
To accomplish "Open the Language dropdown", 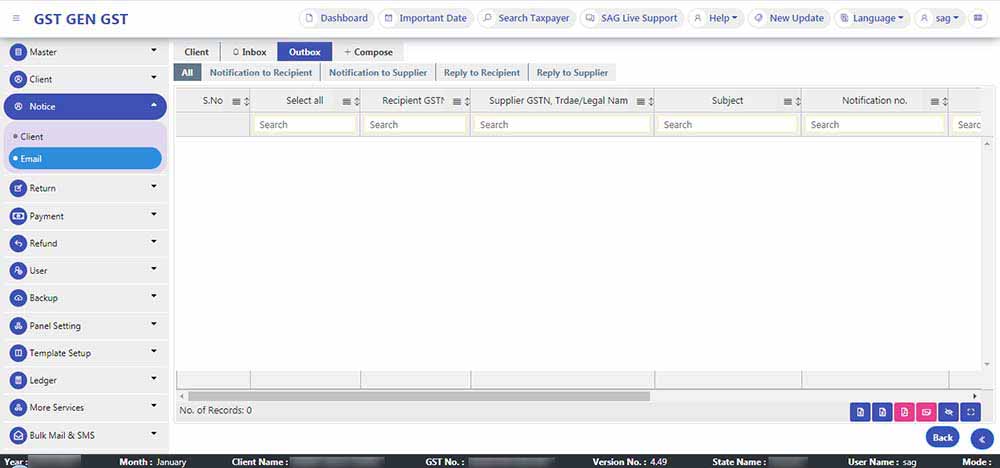I will (x=871, y=18).
